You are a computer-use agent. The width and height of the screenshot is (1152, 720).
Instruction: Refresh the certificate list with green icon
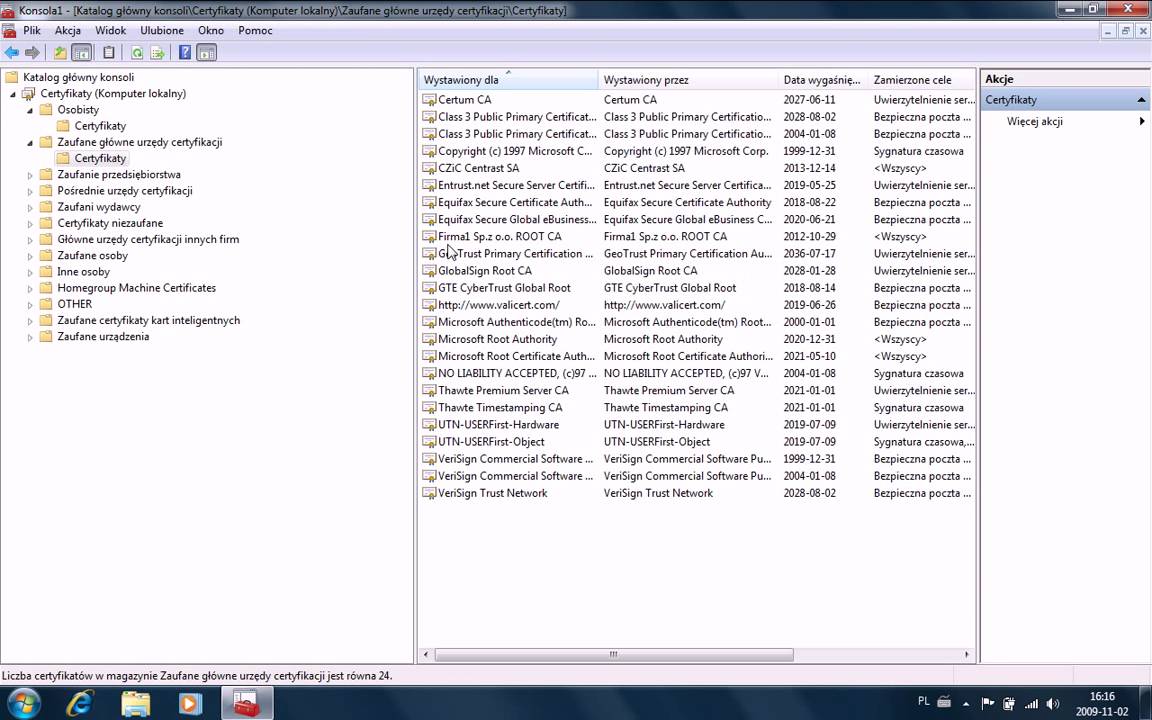coord(137,53)
